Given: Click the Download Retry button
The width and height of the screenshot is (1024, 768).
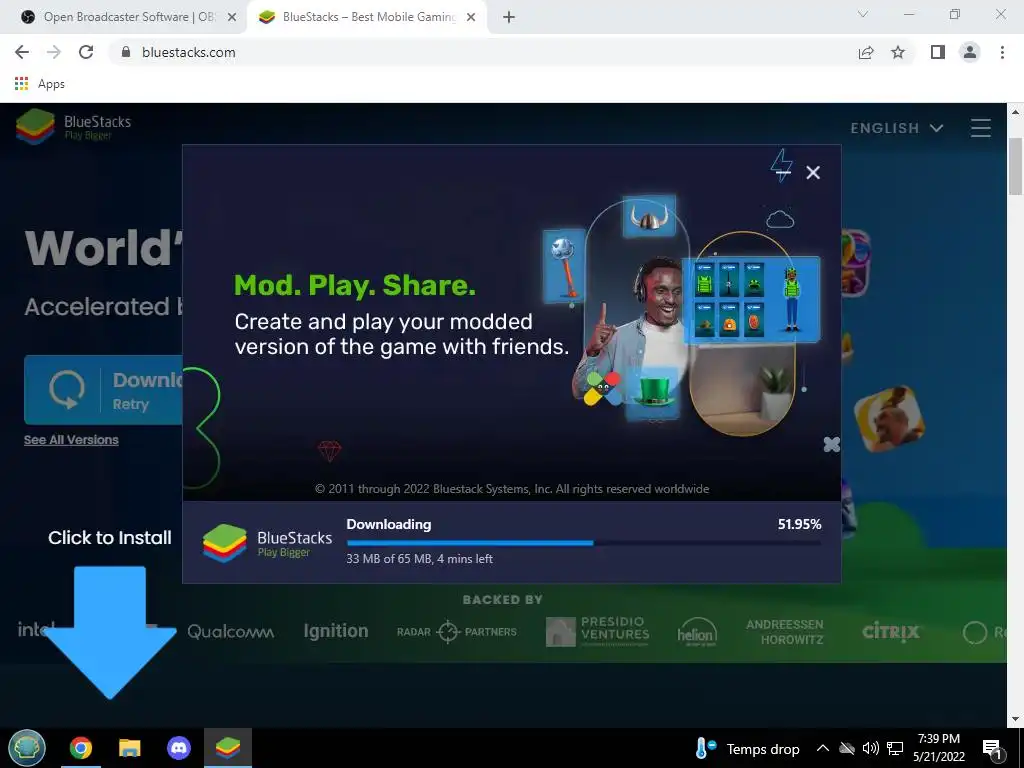Looking at the screenshot, I should tap(103, 390).
